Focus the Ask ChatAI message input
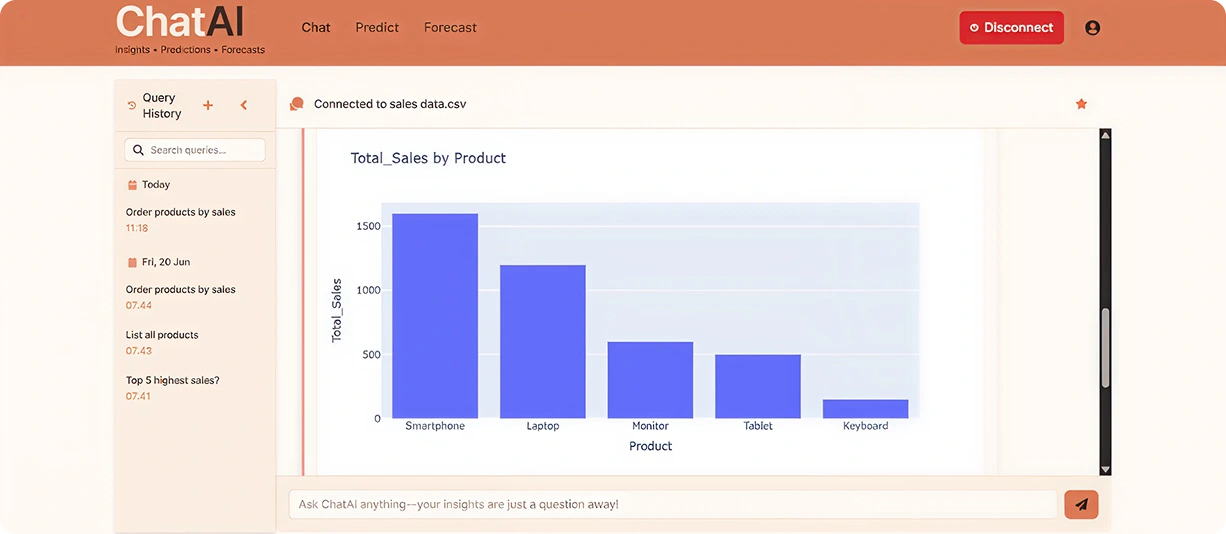The image size is (1226, 534). click(672, 504)
